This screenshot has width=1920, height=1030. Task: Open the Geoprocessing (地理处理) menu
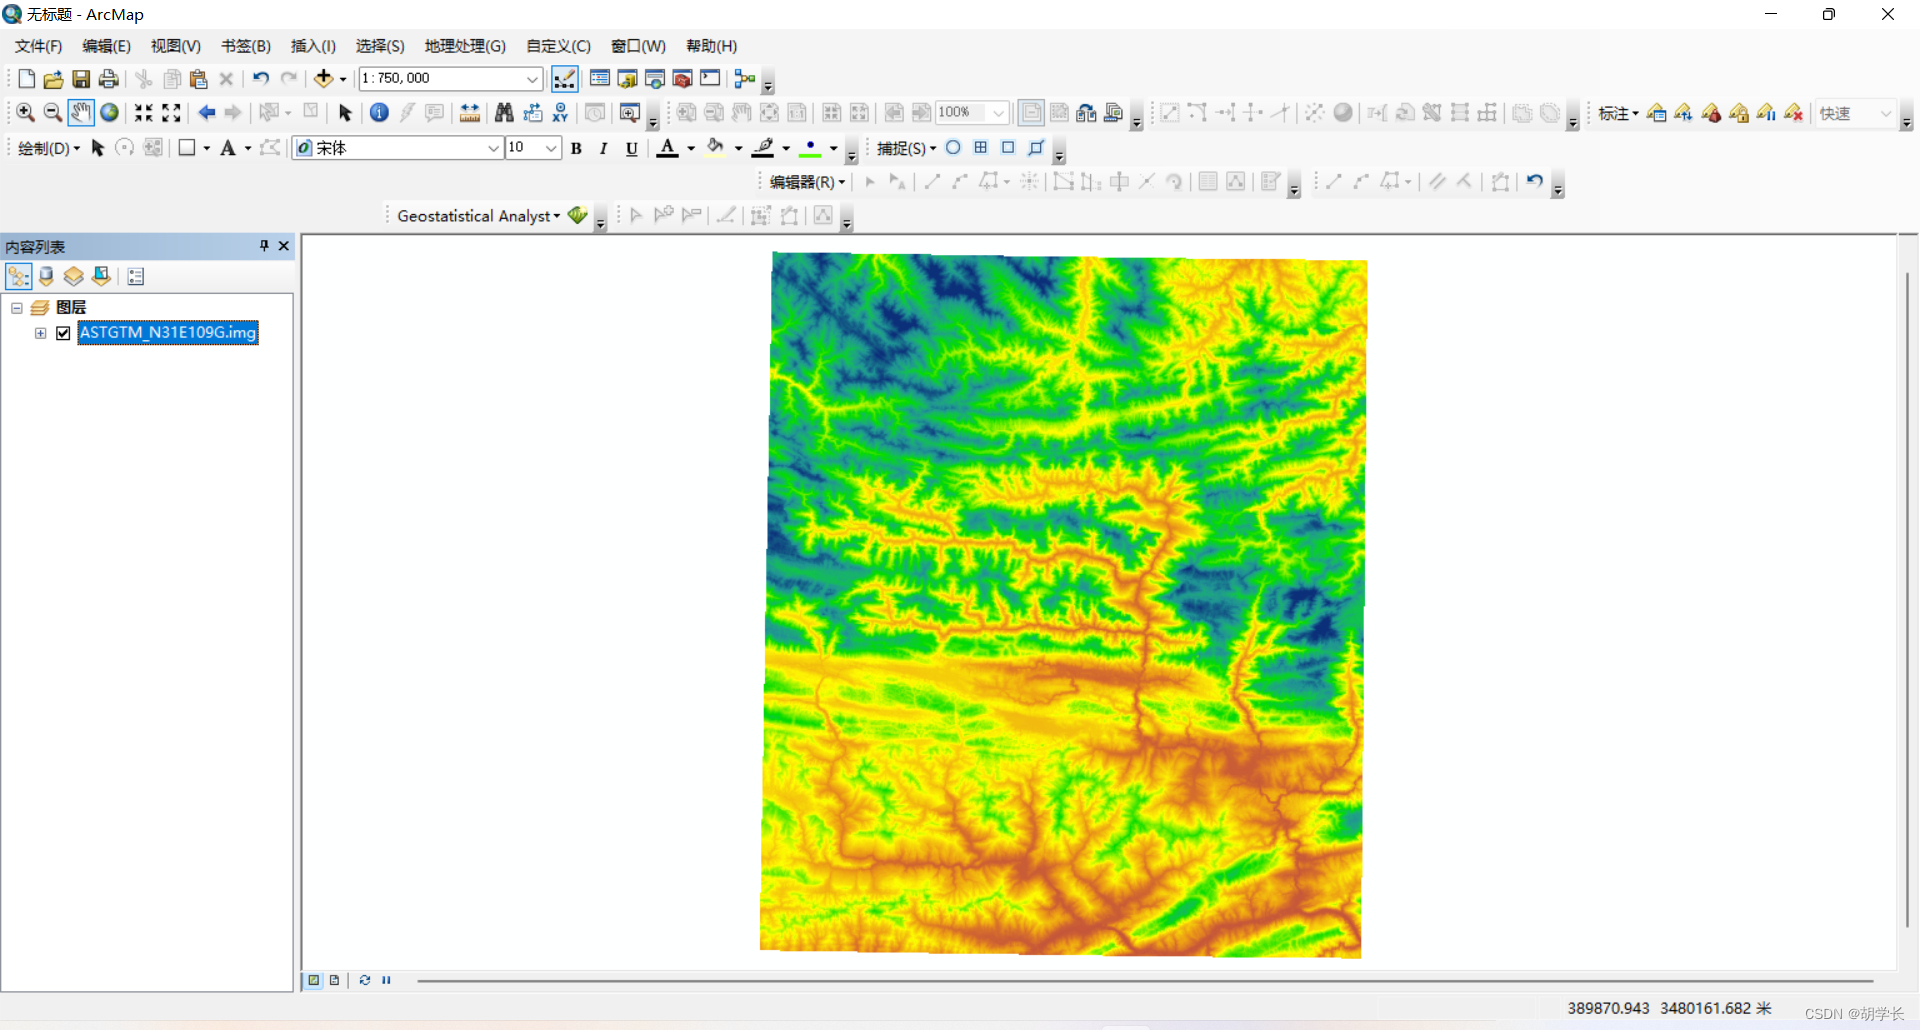(x=465, y=46)
